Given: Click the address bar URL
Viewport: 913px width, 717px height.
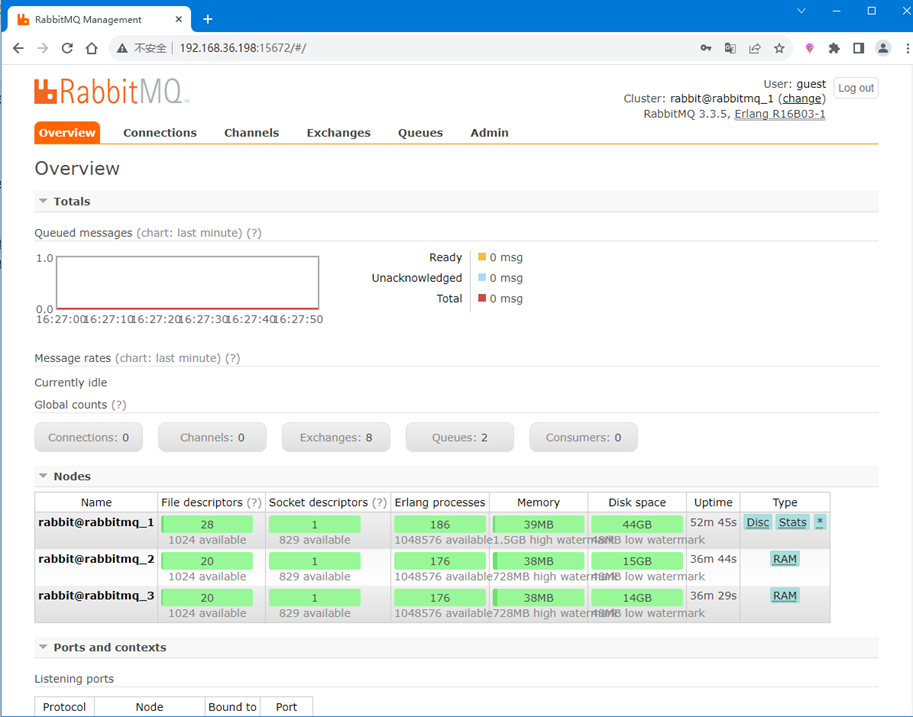Looking at the screenshot, I should click(243, 48).
